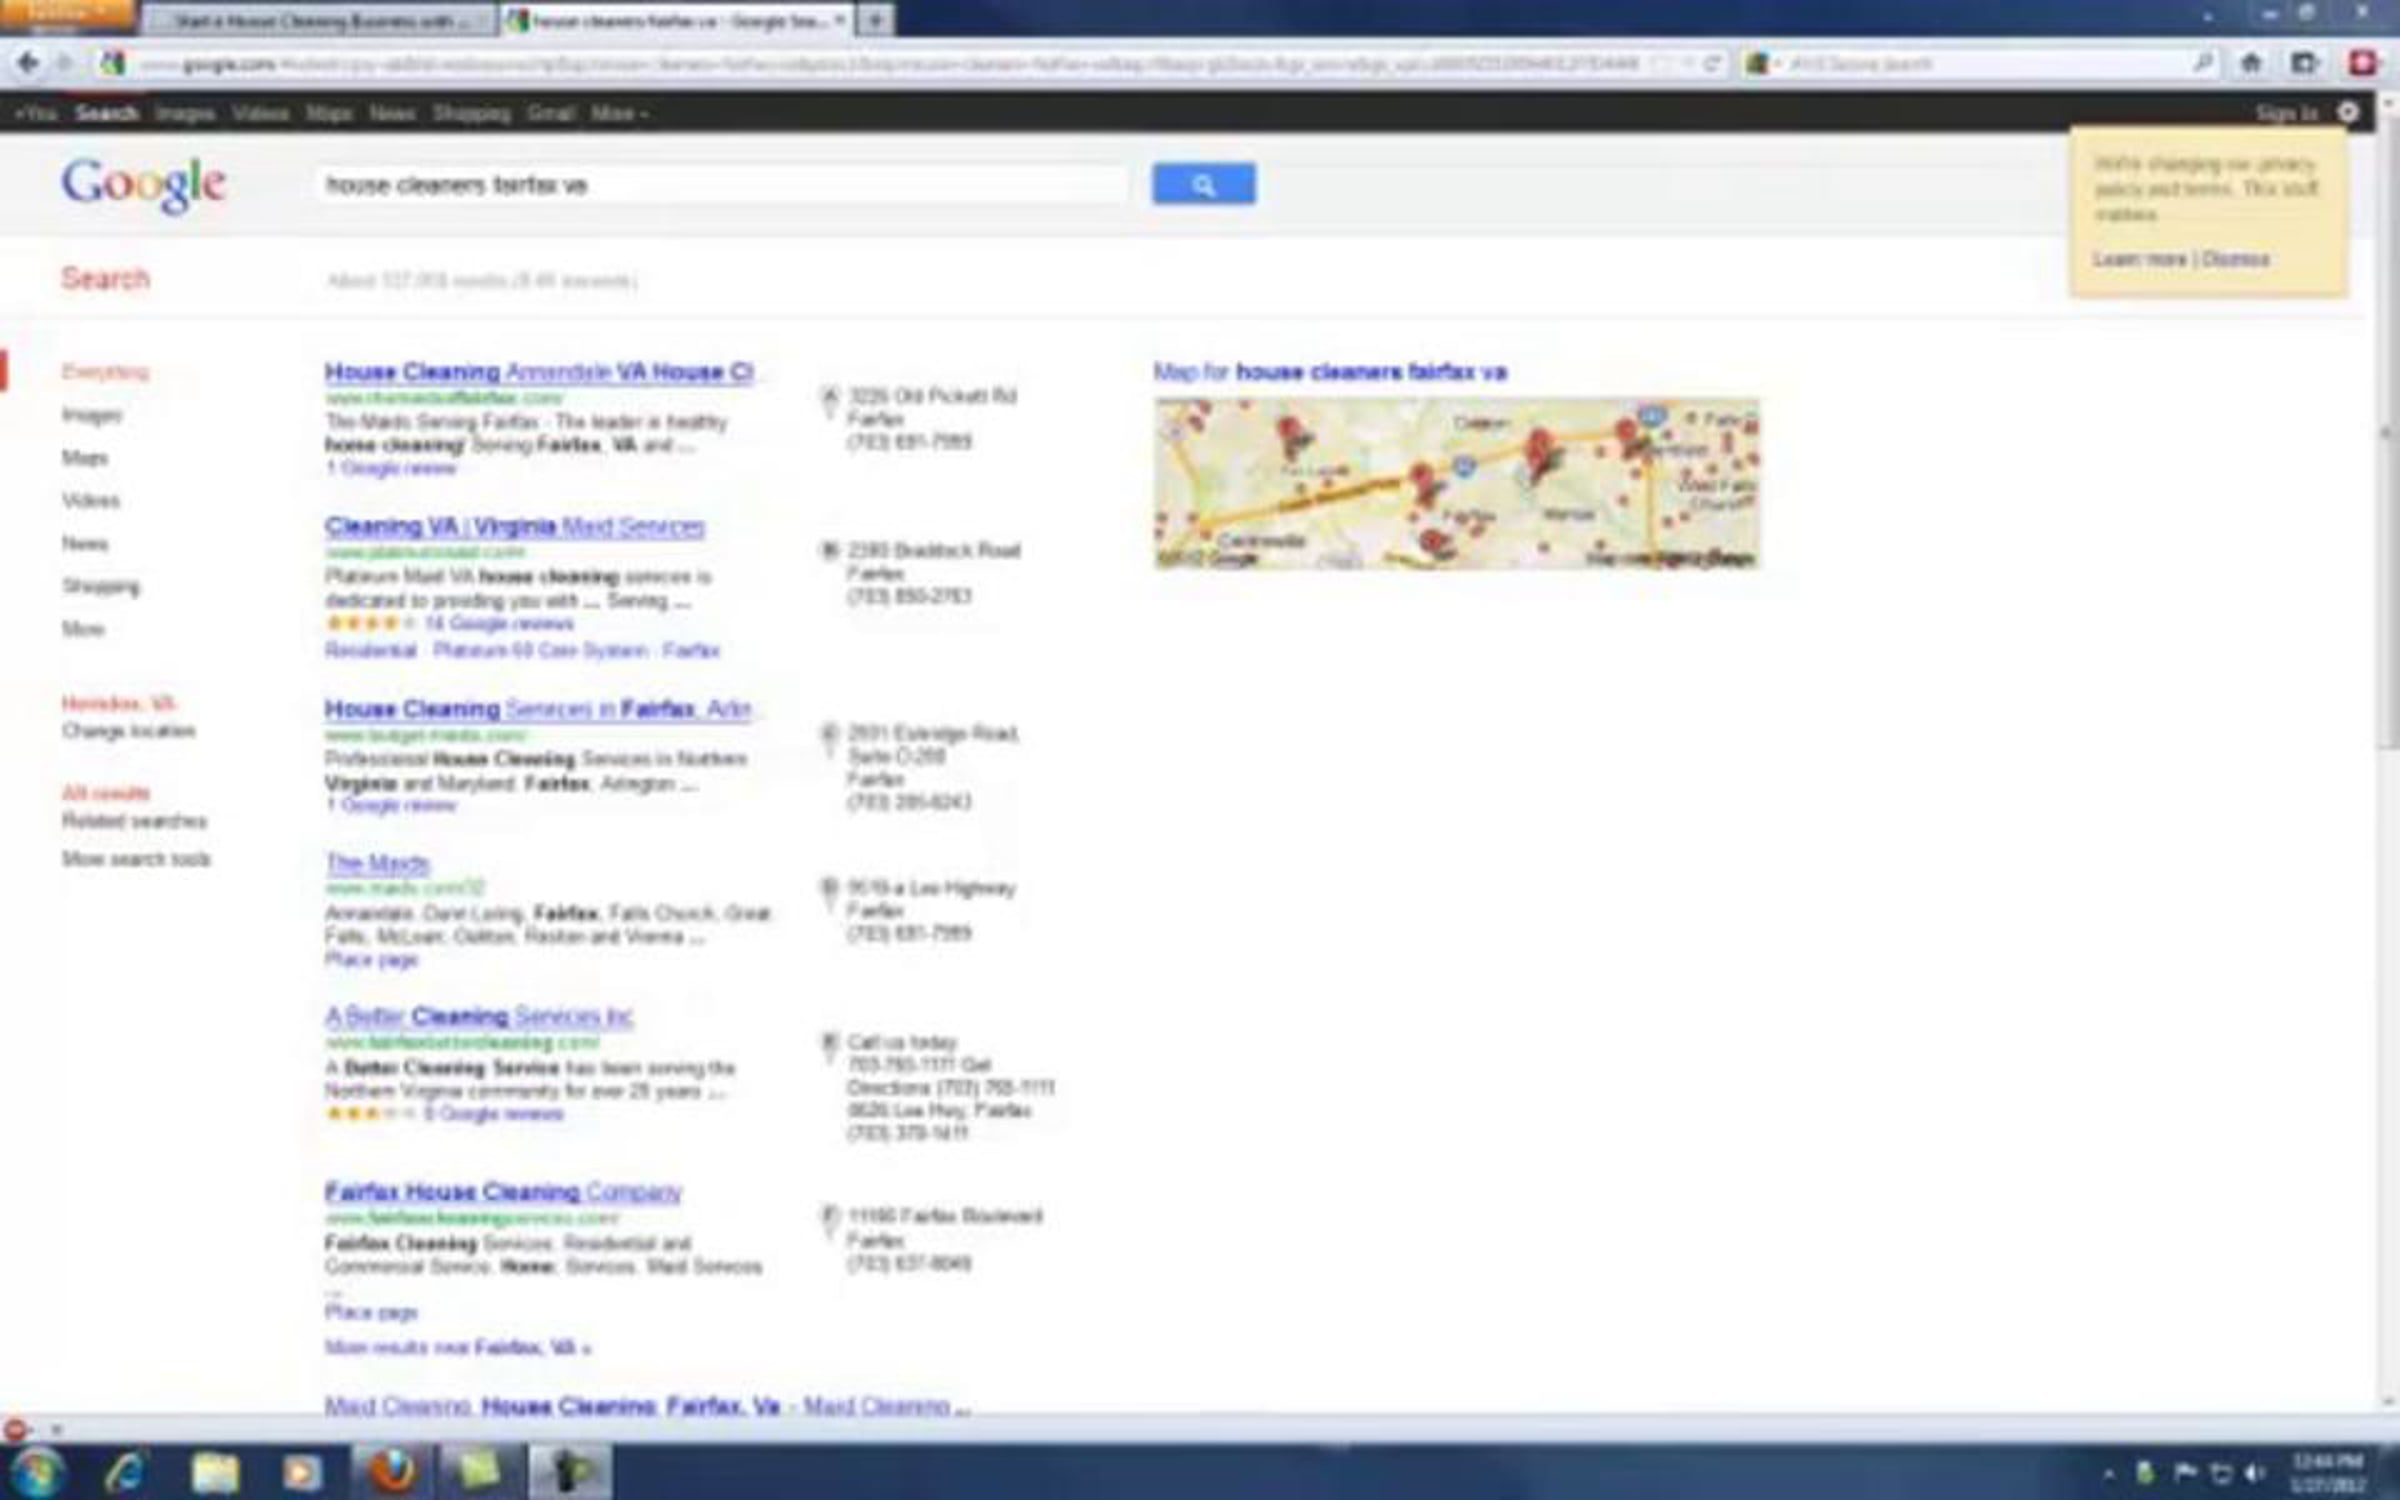Reload the page with the refresh icon
Screen dimensions: 2400x1500
tap(1712, 63)
